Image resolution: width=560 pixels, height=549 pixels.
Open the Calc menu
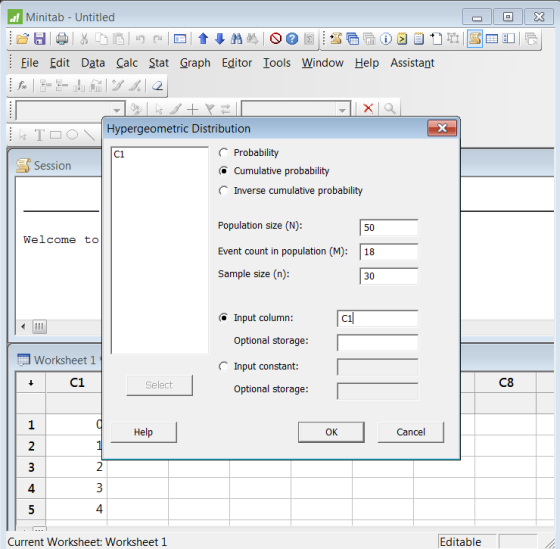click(127, 63)
